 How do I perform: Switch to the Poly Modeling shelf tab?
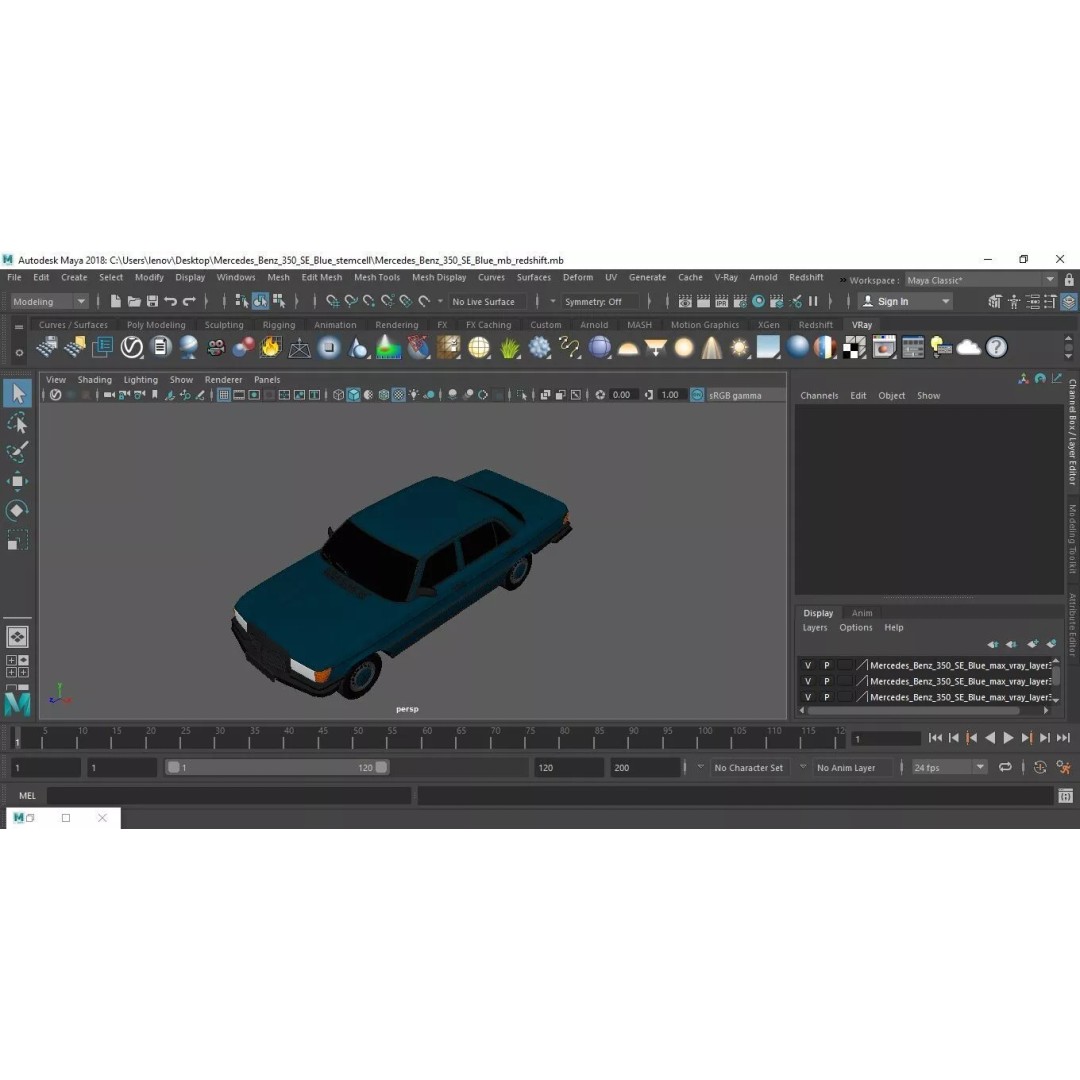[156, 324]
